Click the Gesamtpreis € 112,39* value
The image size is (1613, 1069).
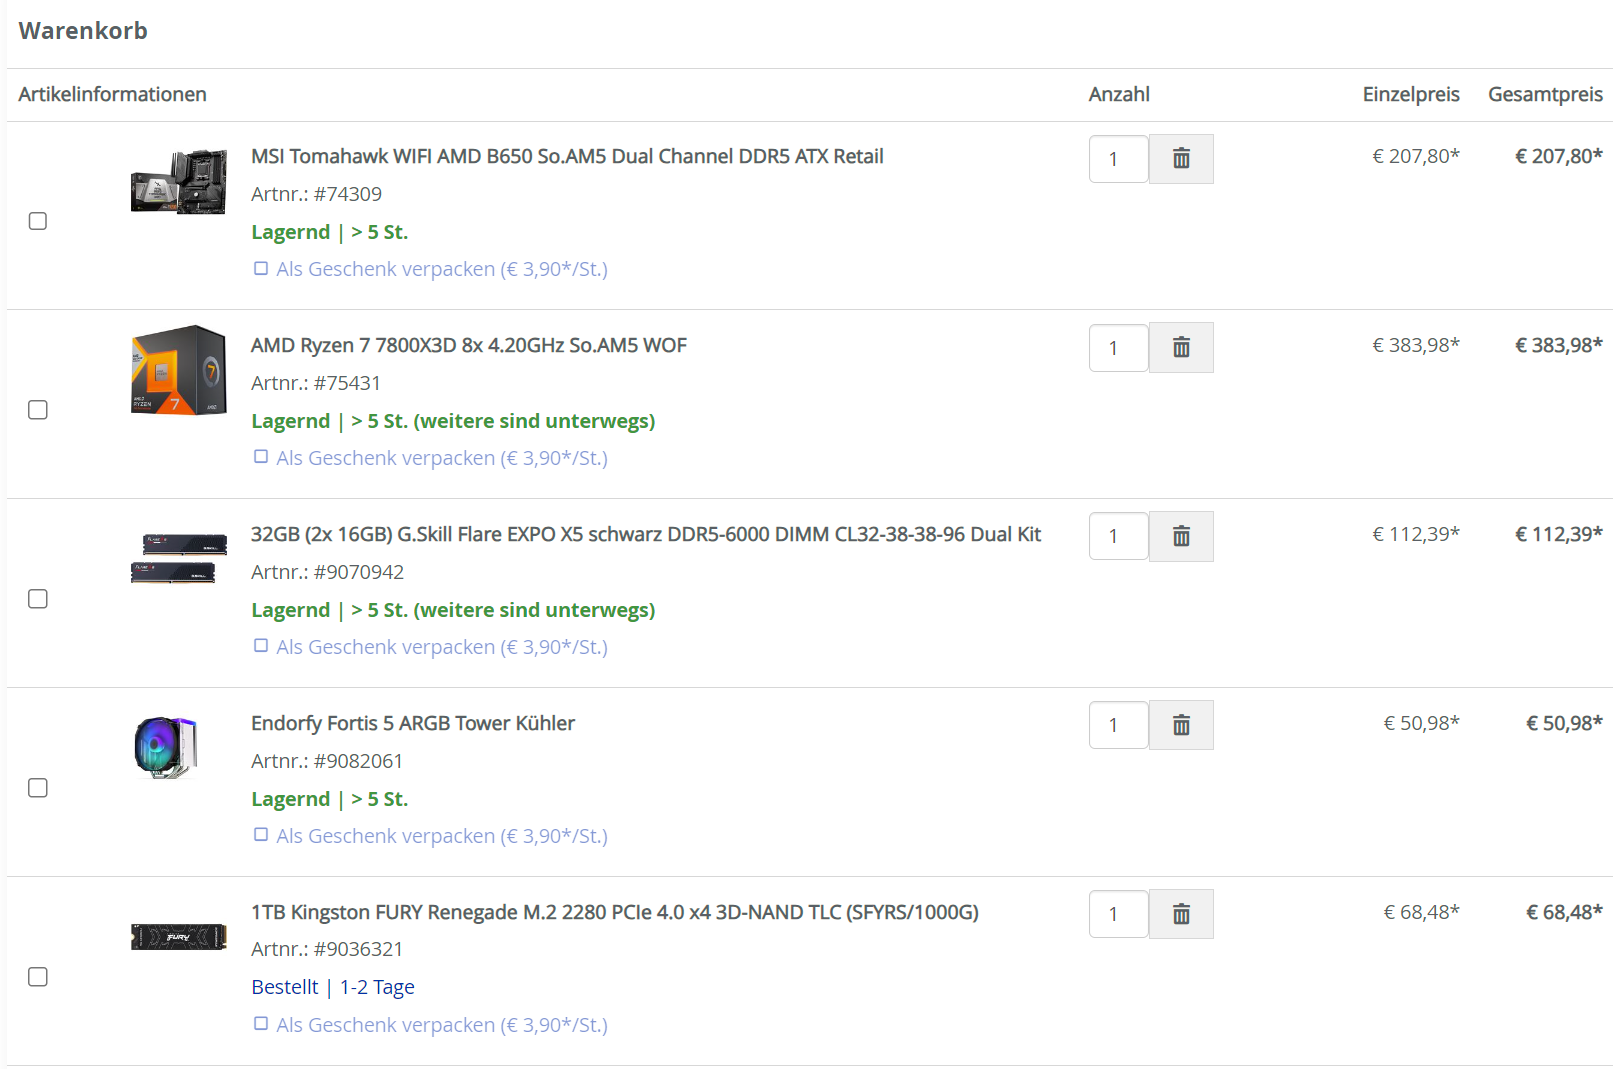1559,534
